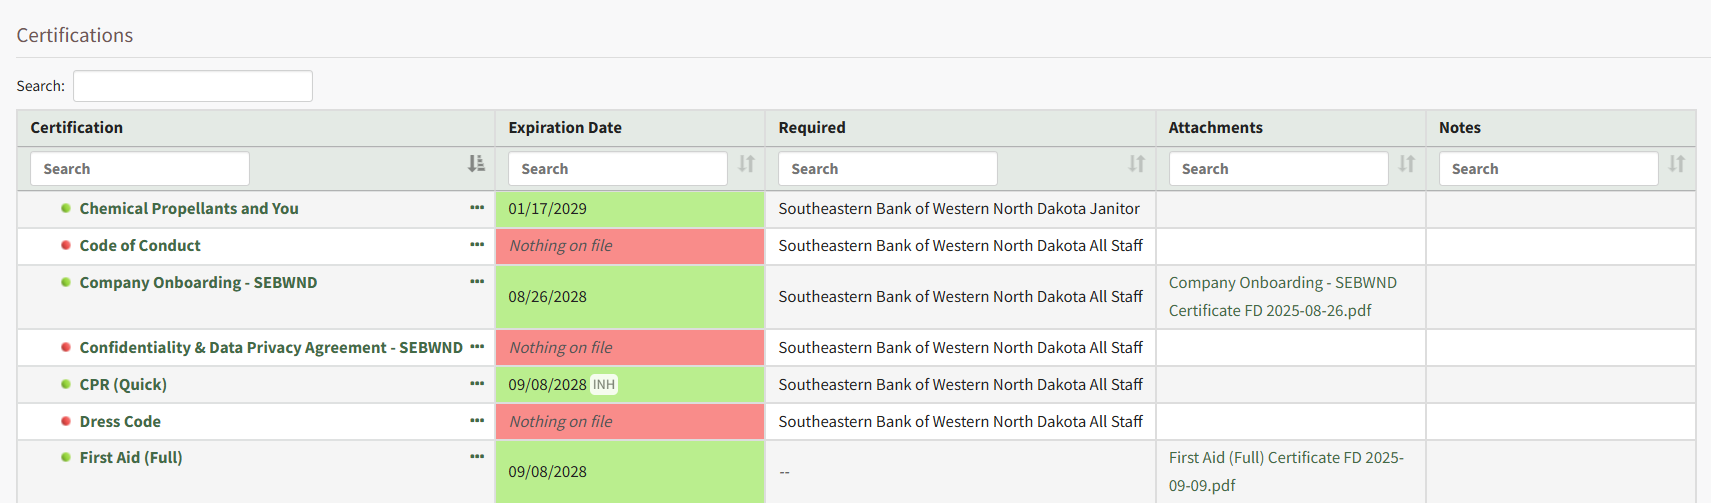
Task: Click ellipsis icon beside Dress Code
Action: click(x=477, y=421)
